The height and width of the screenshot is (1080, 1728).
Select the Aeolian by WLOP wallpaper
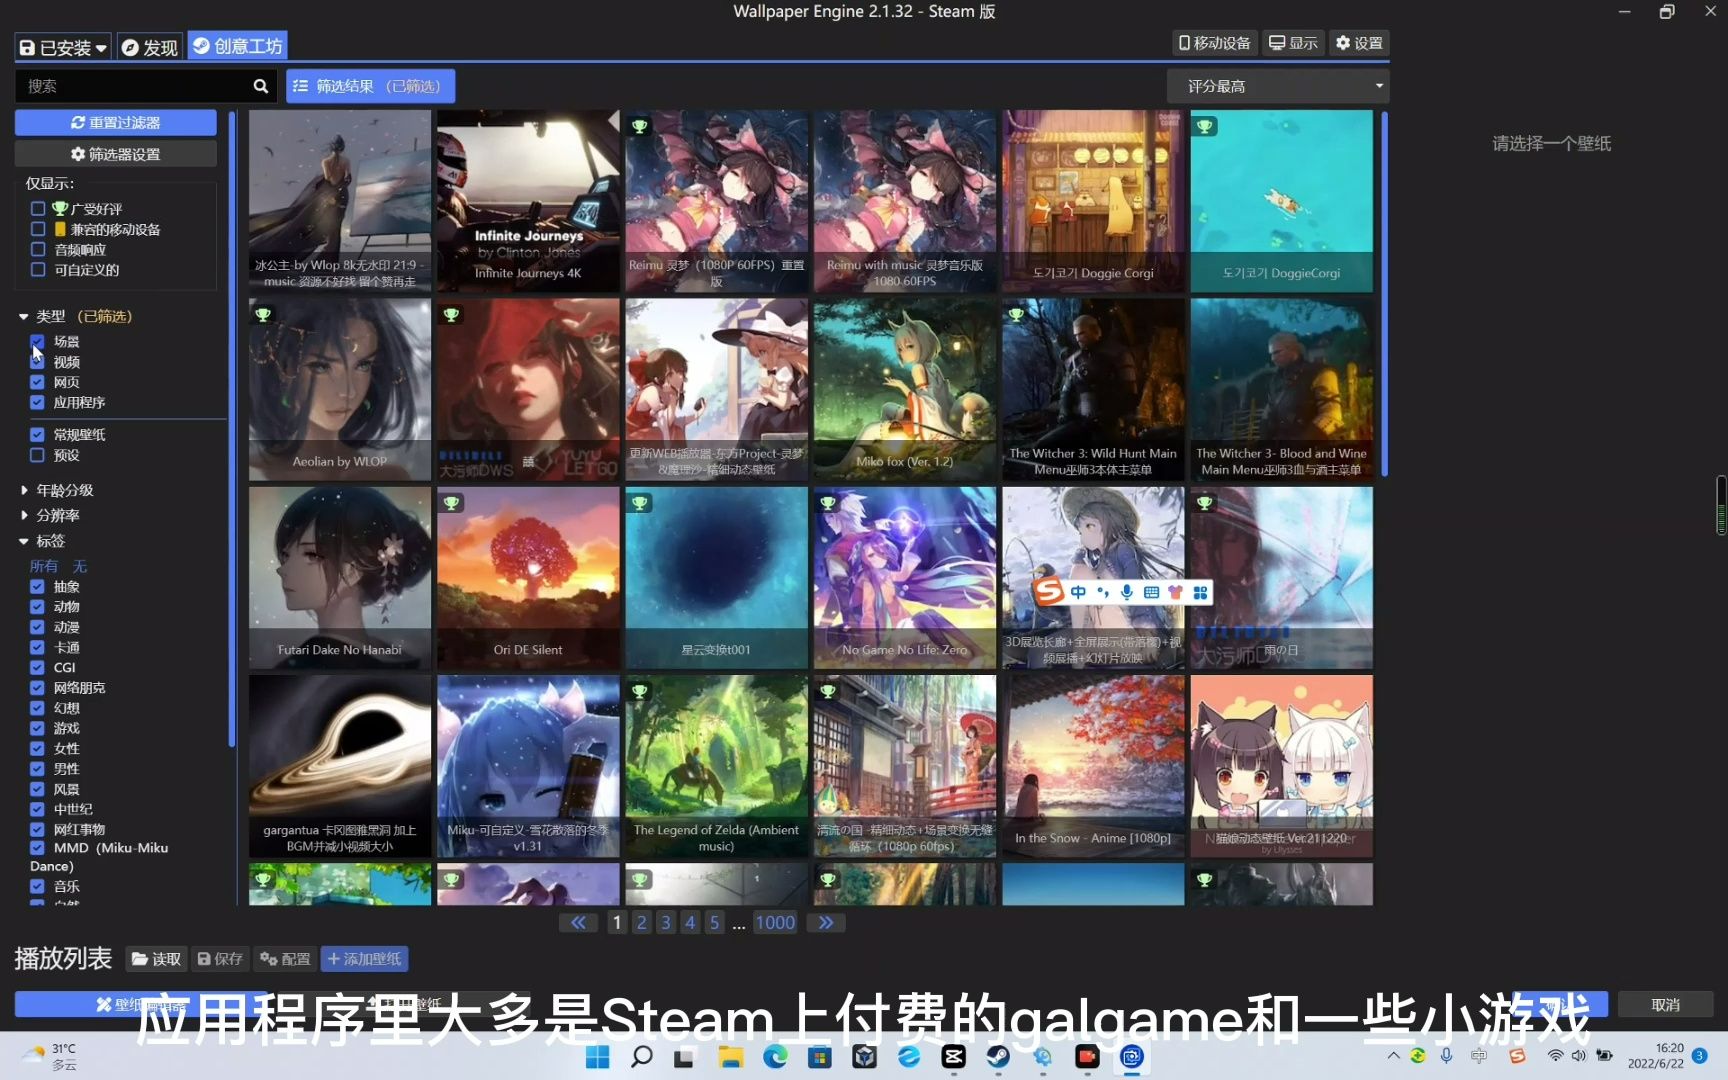(340, 389)
